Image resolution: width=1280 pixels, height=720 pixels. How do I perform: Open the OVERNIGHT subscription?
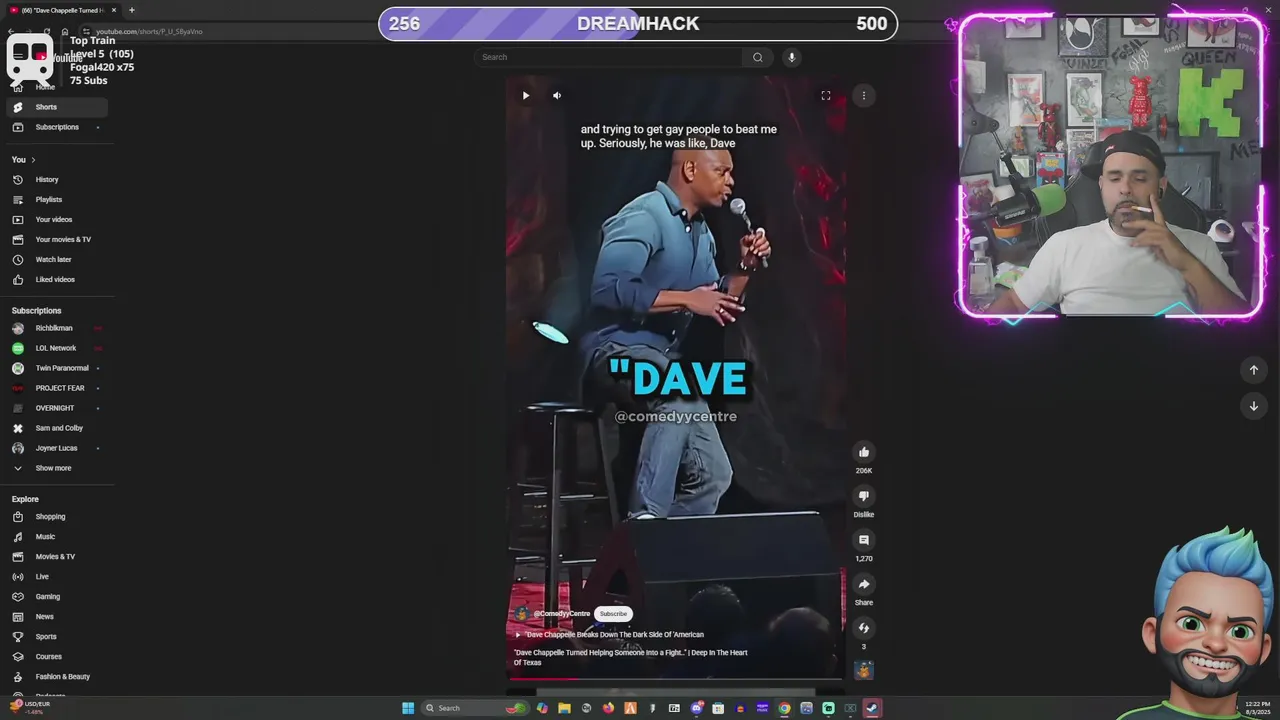pos(56,408)
